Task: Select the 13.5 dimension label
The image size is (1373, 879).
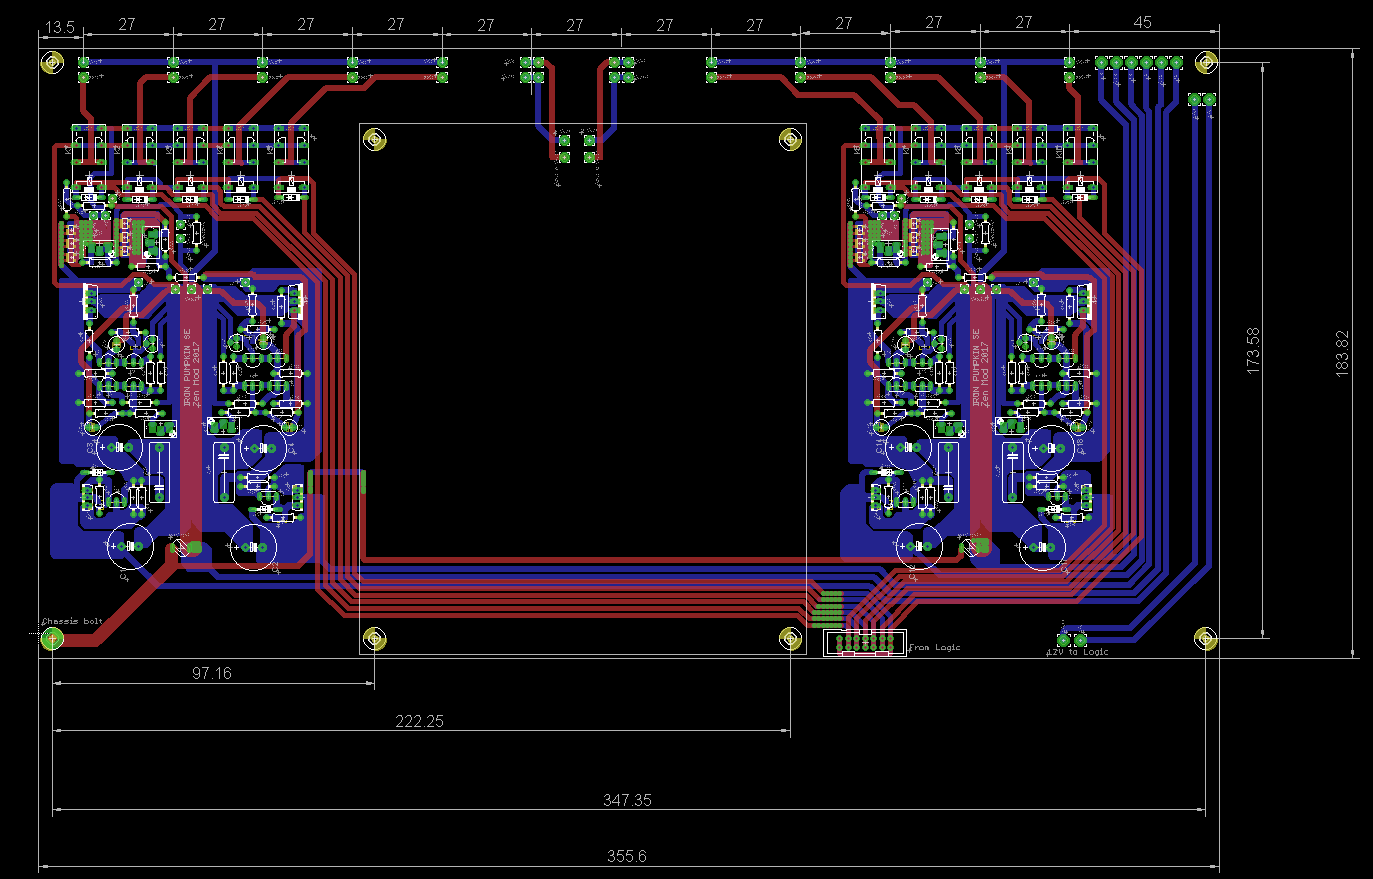Action: point(61,27)
